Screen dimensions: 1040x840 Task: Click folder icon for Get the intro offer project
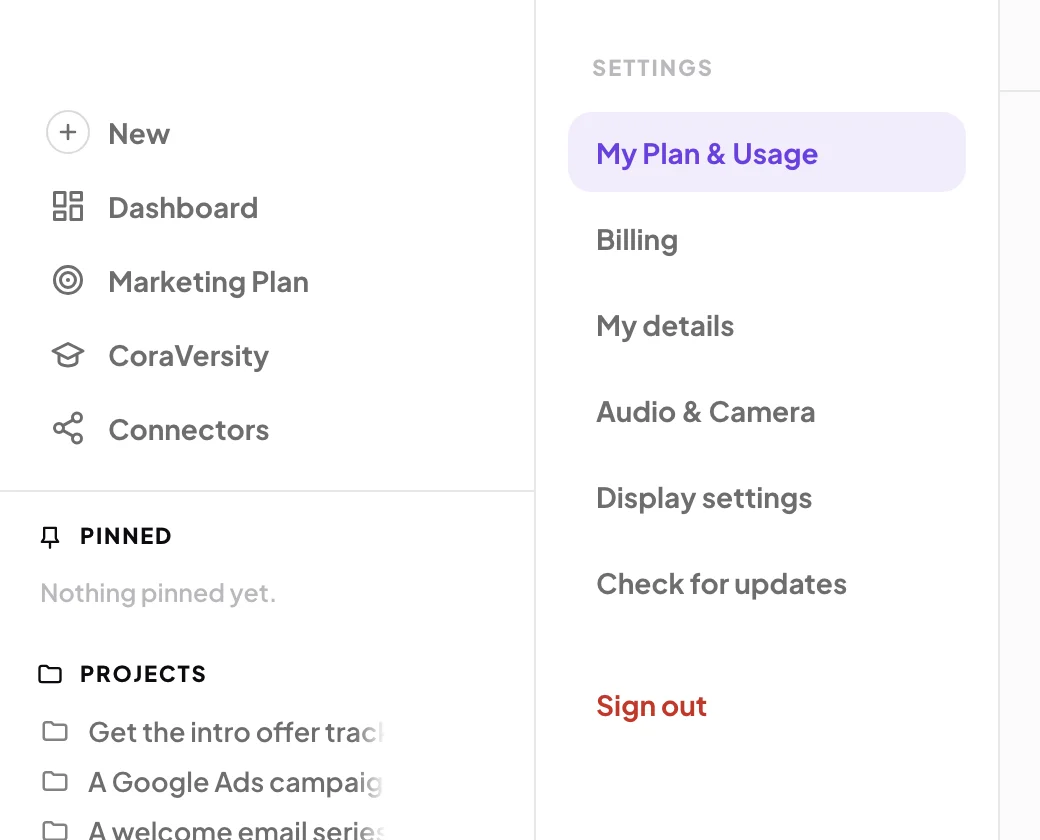55,731
